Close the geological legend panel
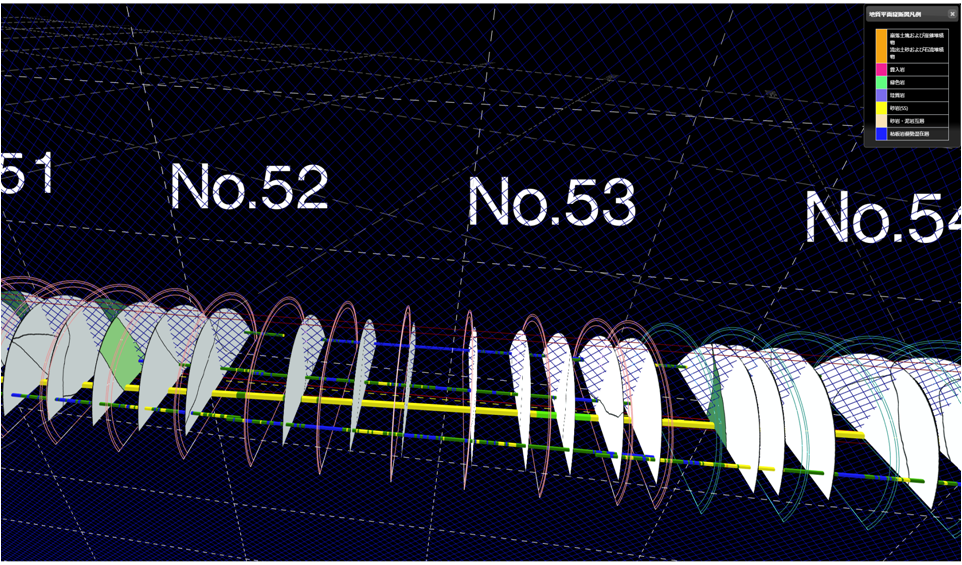 [x=952, y=14]
